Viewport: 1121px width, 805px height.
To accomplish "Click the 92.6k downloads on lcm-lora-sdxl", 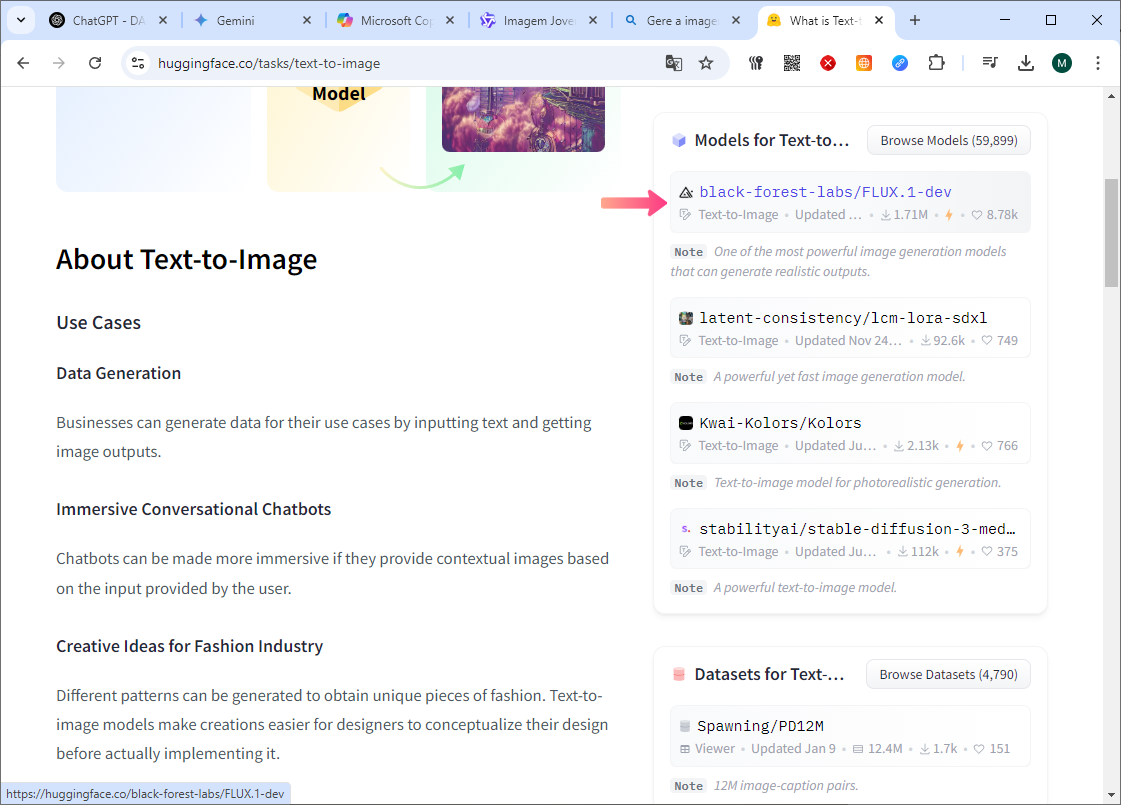I will pos(942,340).
